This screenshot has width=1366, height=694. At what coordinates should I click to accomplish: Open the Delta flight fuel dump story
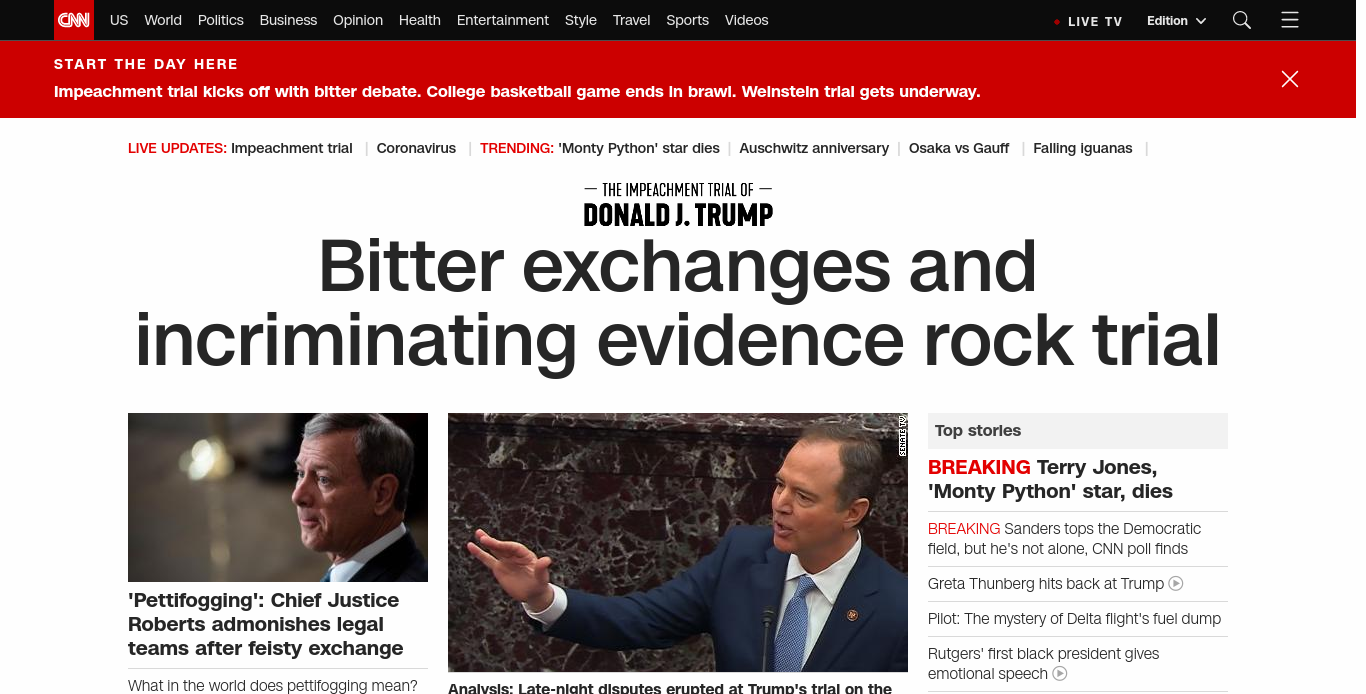1075,619
